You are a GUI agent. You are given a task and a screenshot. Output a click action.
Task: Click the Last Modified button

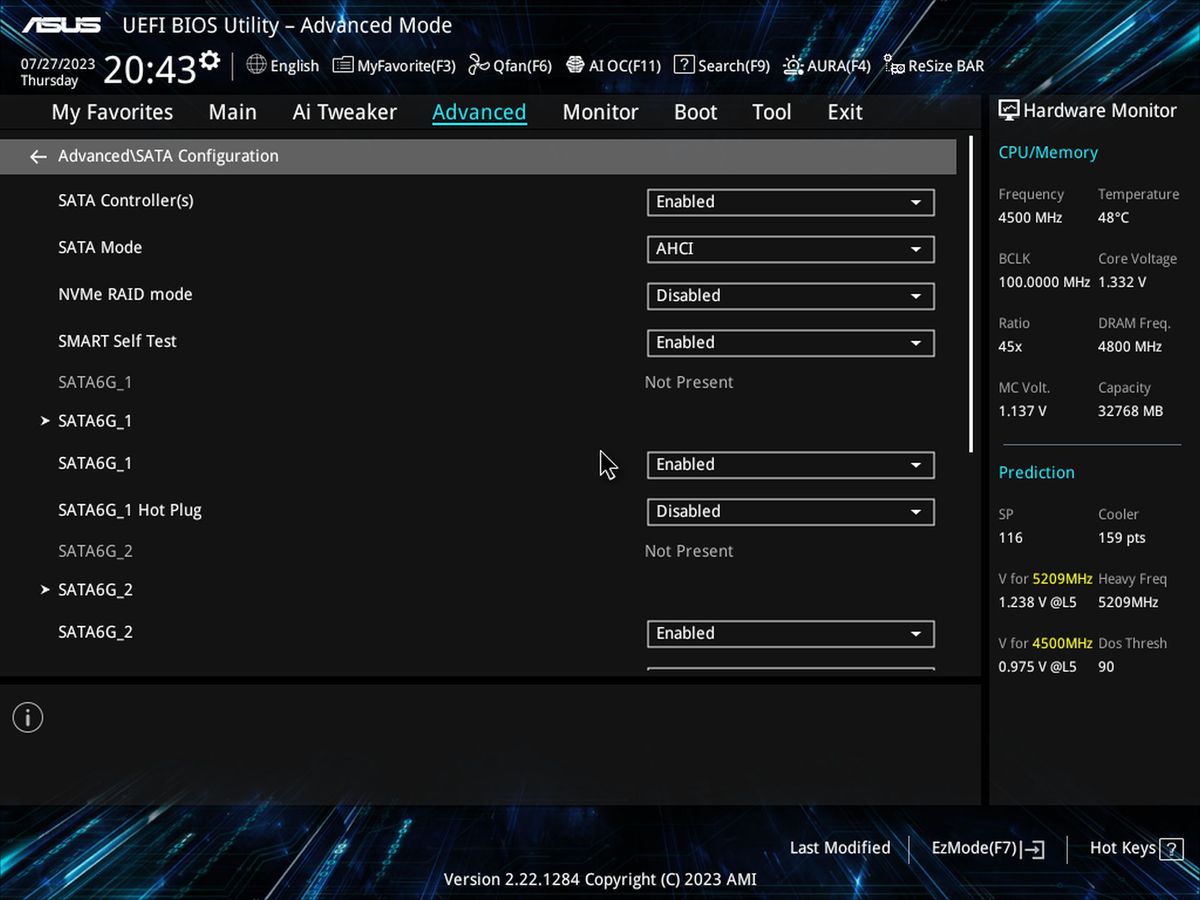point(840,848)
